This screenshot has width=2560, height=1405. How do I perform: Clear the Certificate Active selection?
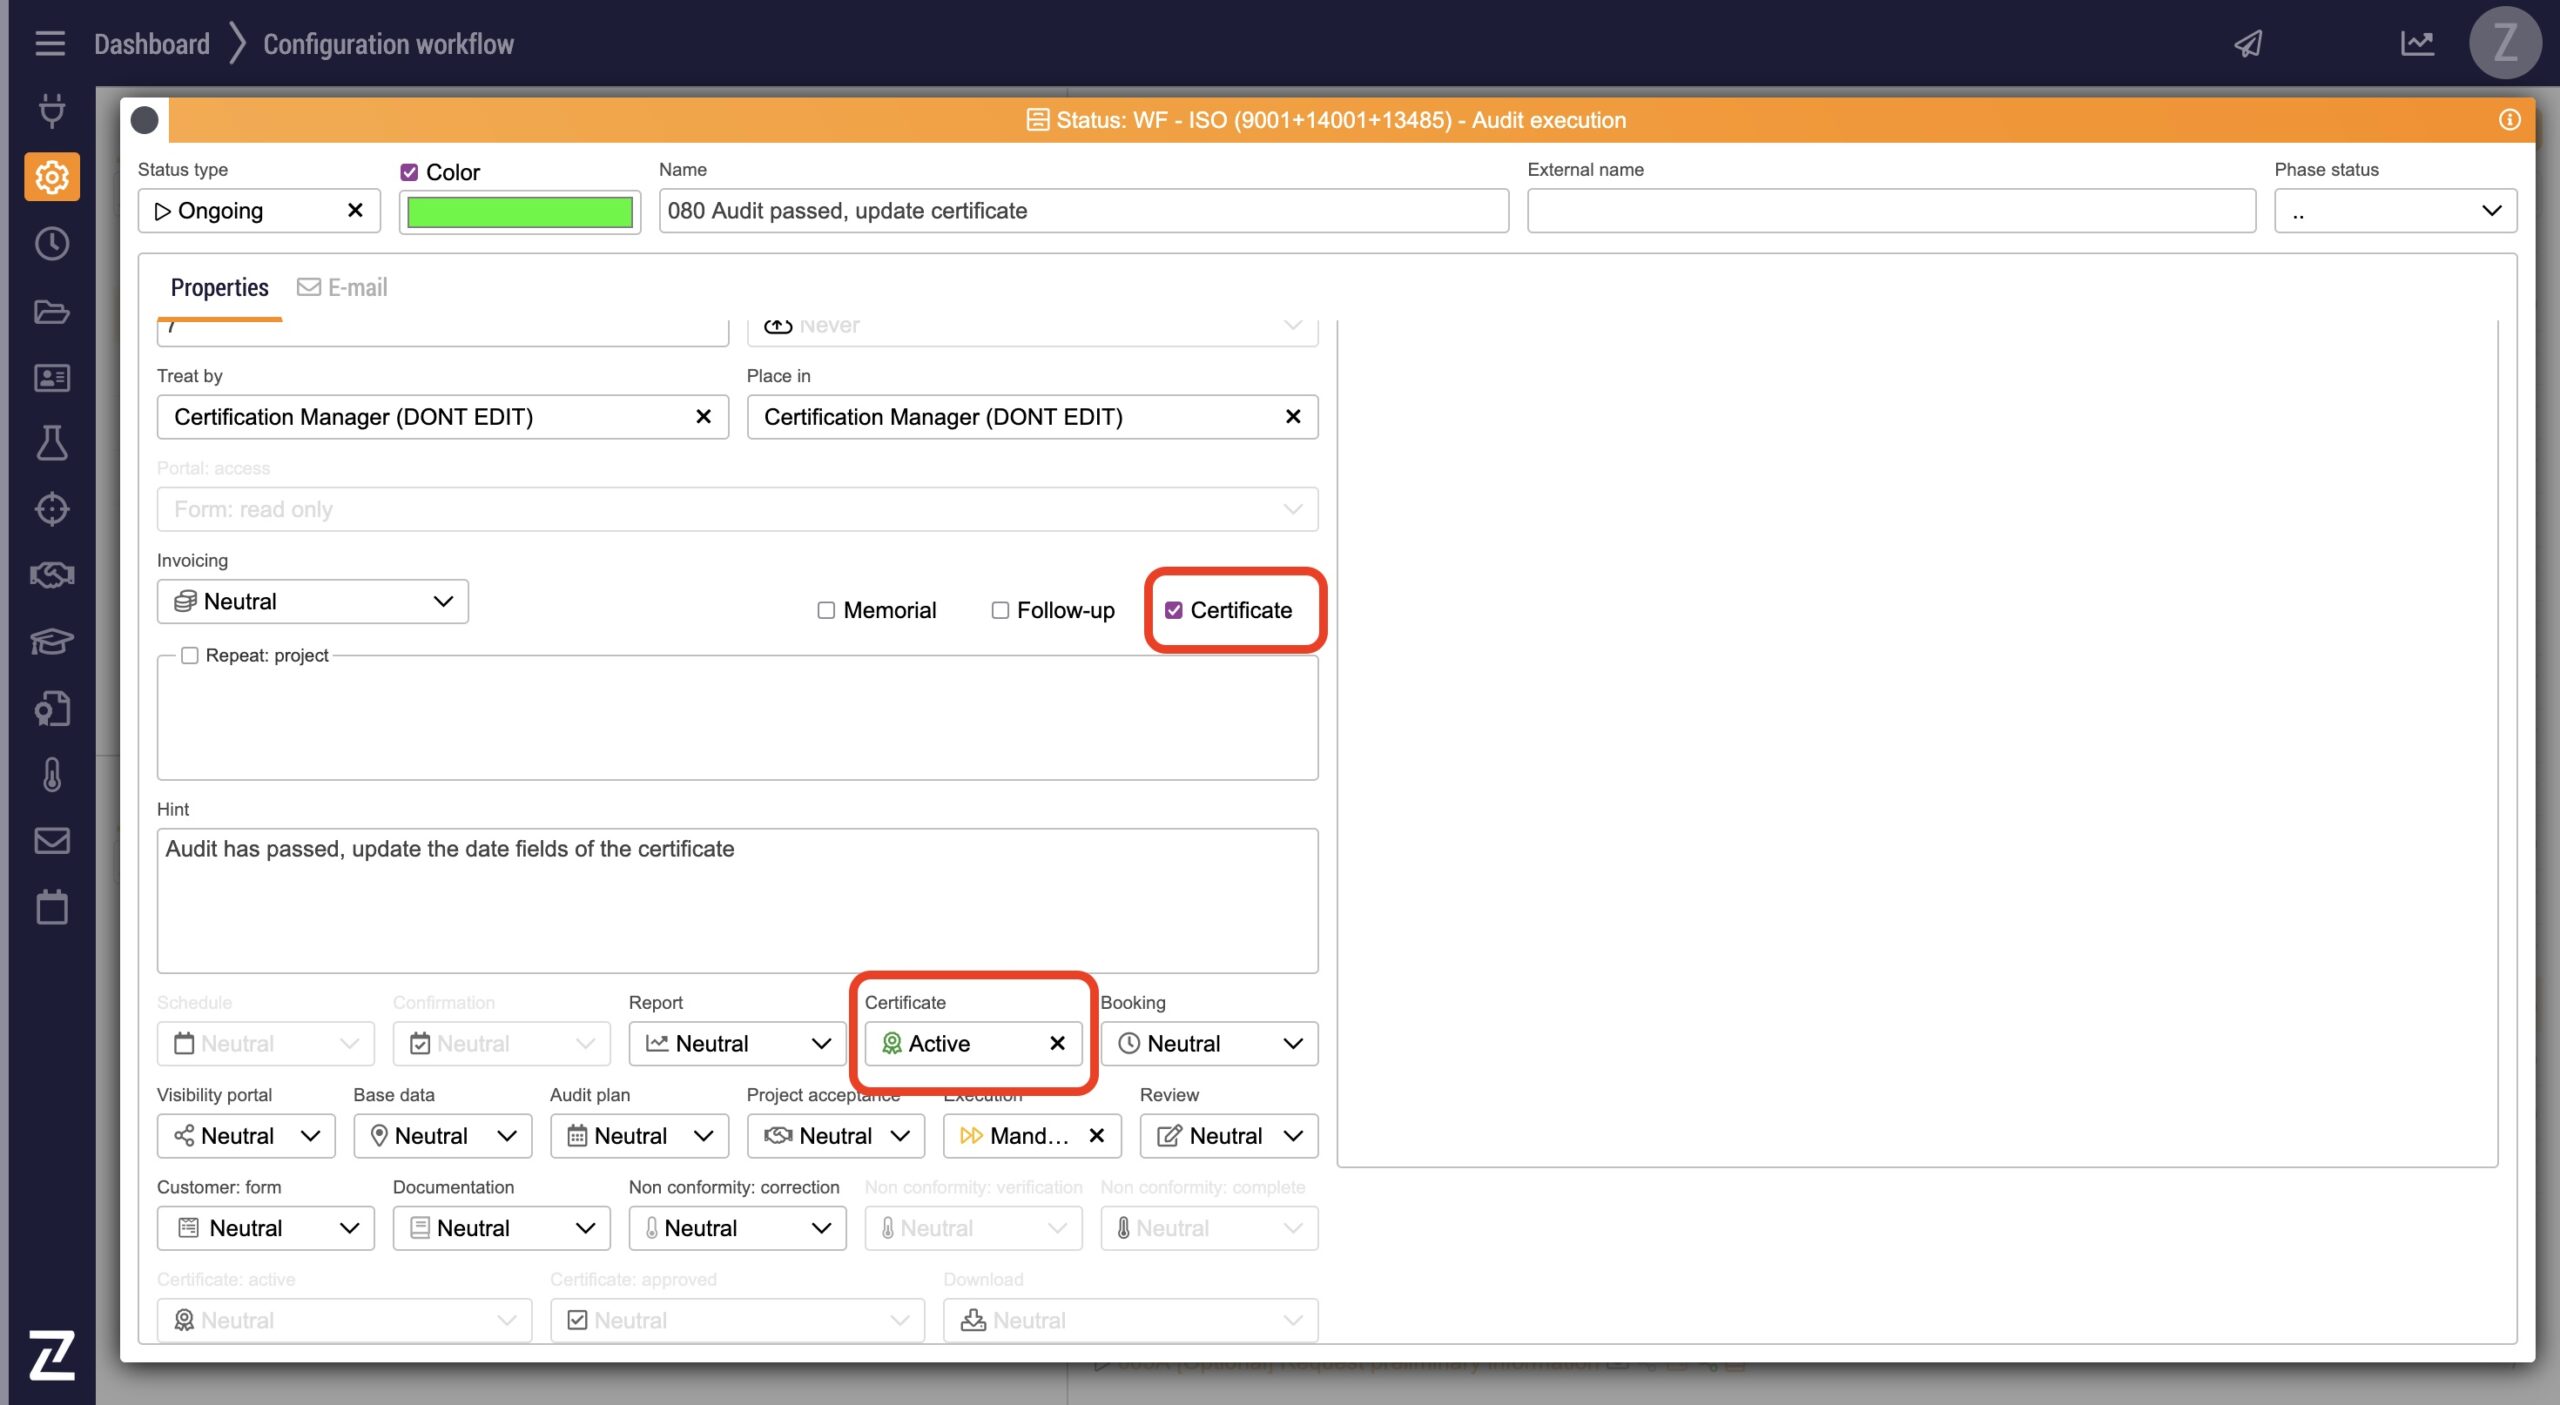(1057, 1043)
